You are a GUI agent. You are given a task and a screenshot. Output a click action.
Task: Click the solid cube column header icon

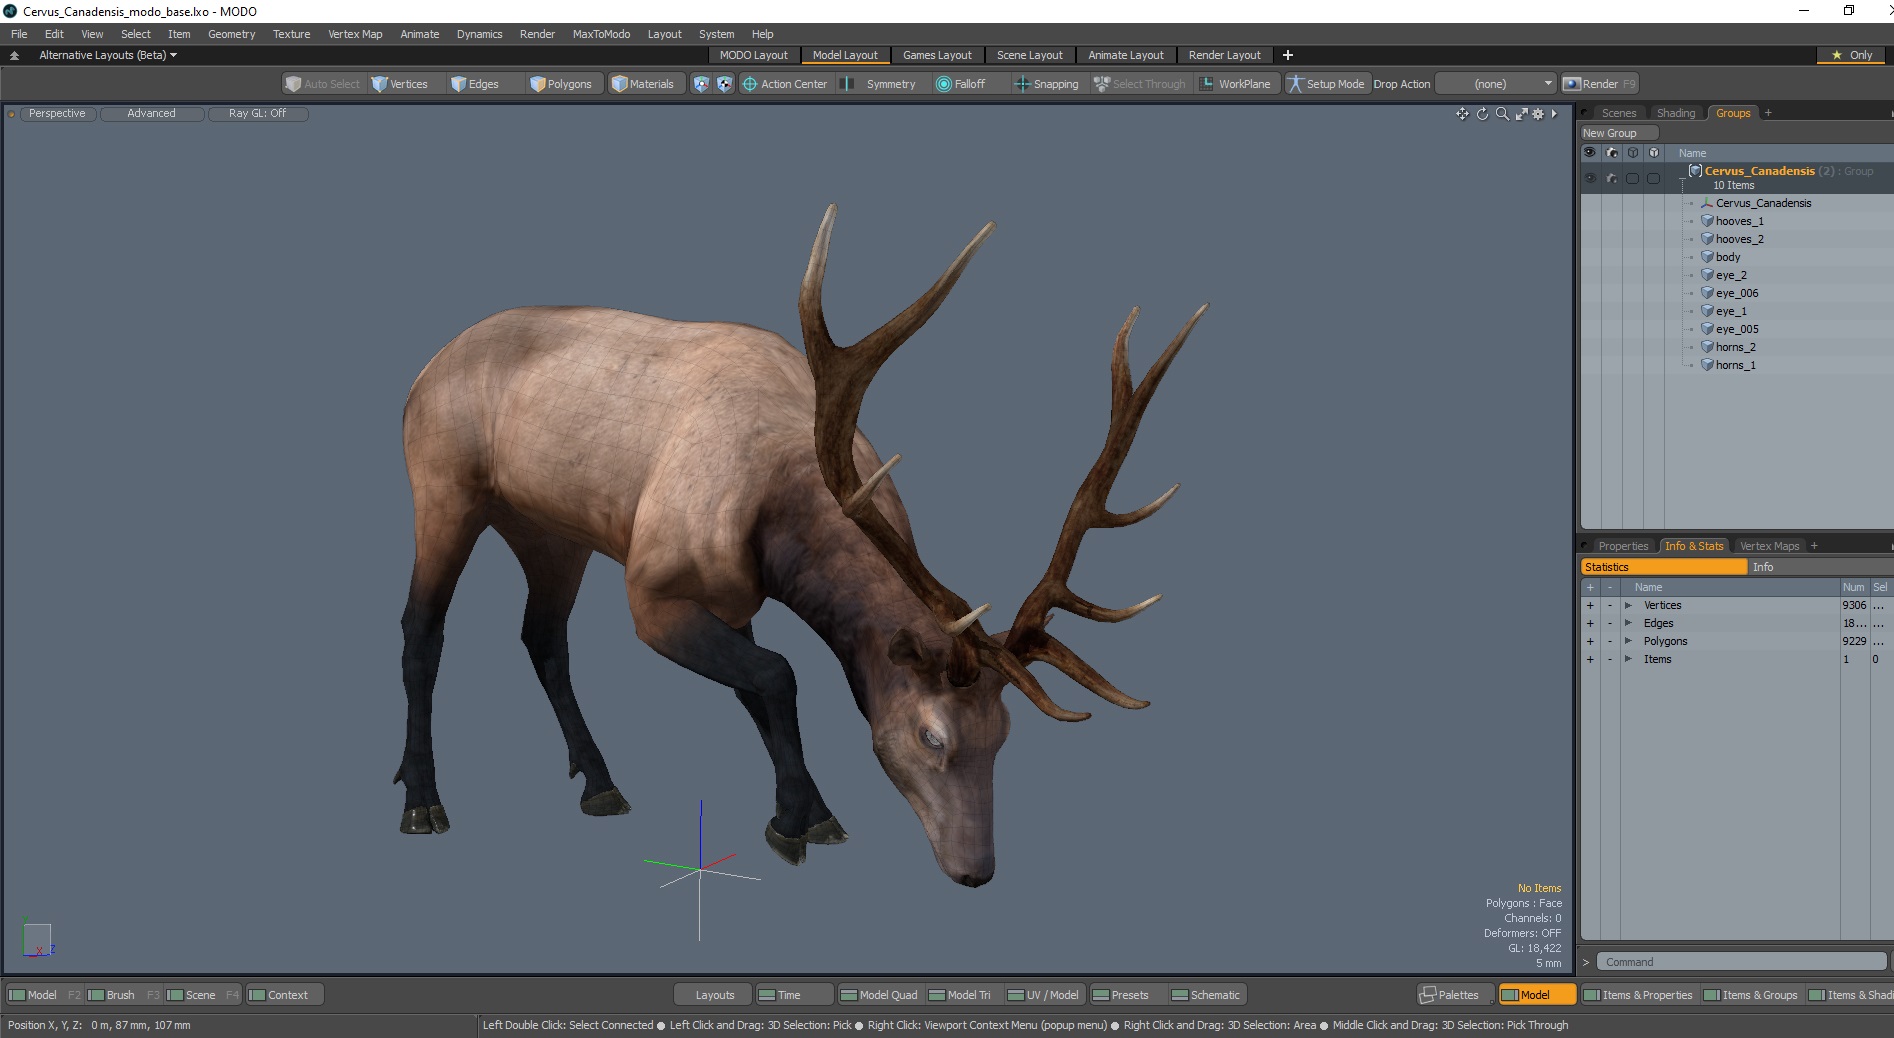click(x=1654, y=153)
